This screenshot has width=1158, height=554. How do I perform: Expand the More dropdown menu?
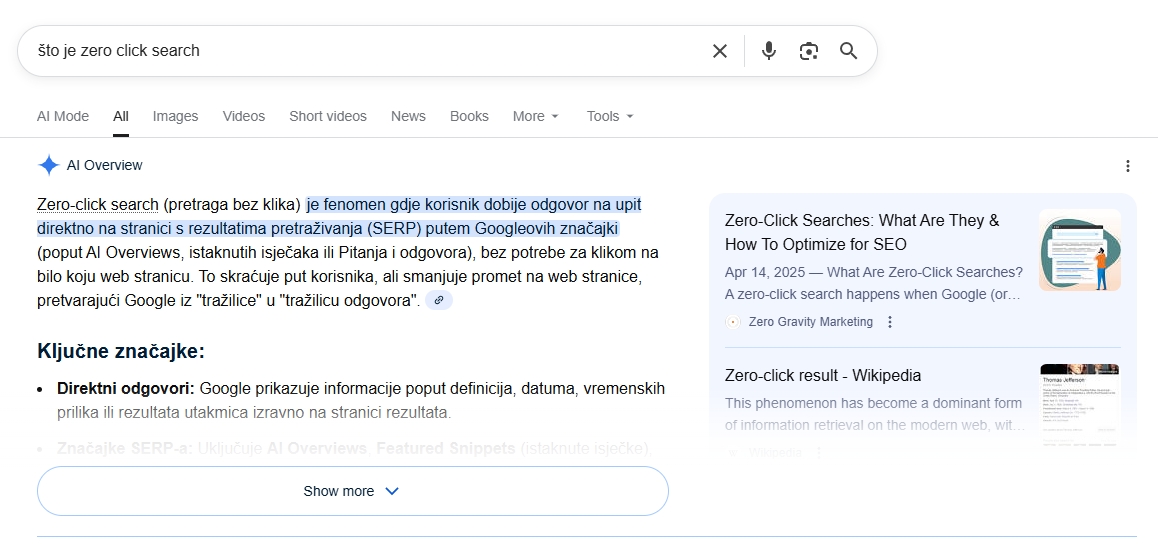click(536, 116)
